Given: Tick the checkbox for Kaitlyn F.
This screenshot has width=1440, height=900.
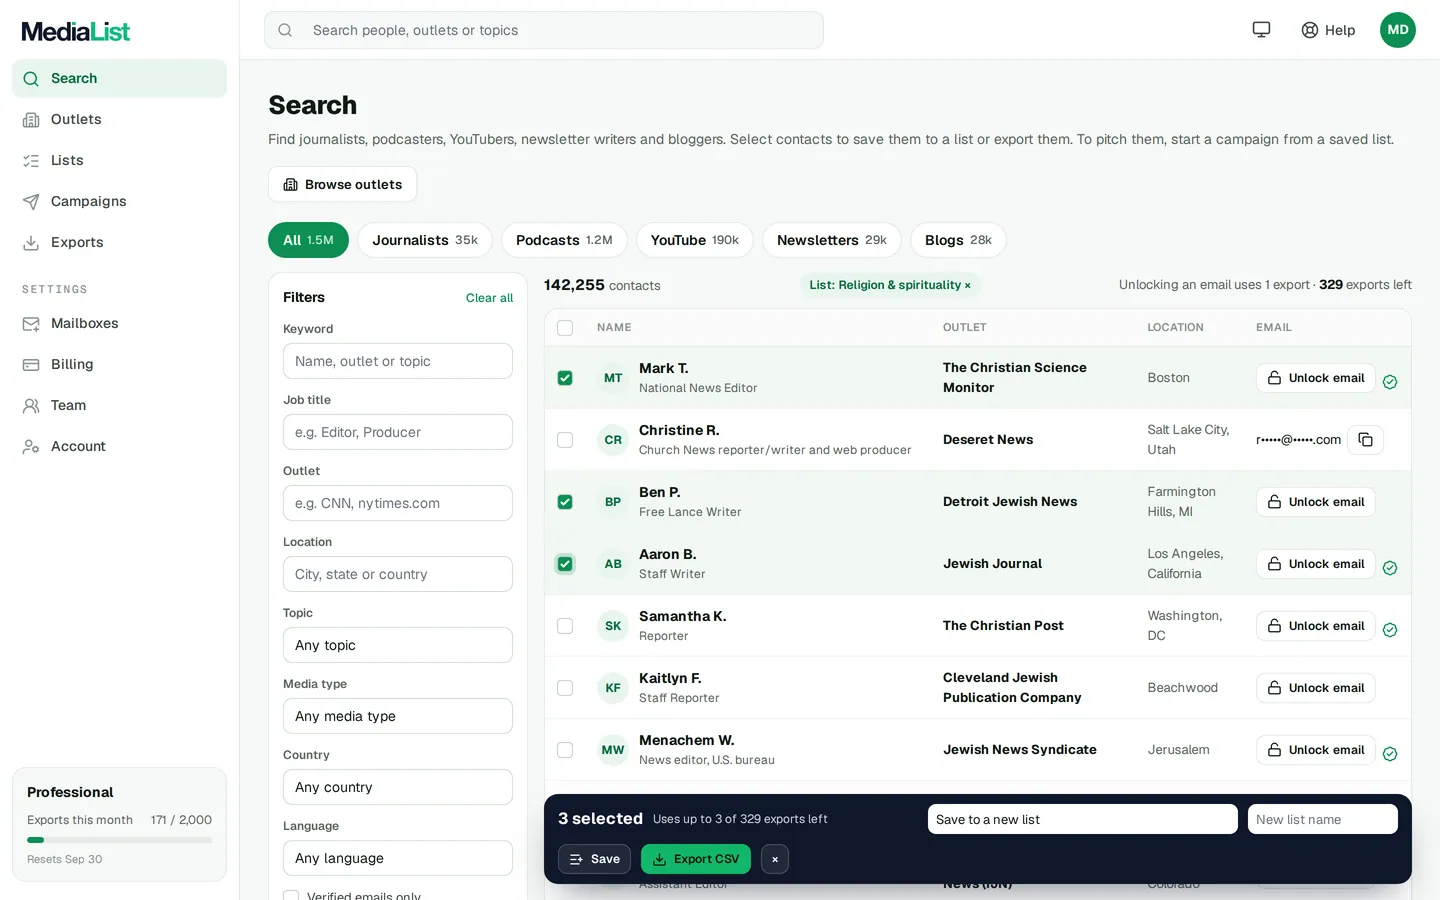Looking at the screenshot, I should coord(565,688).
